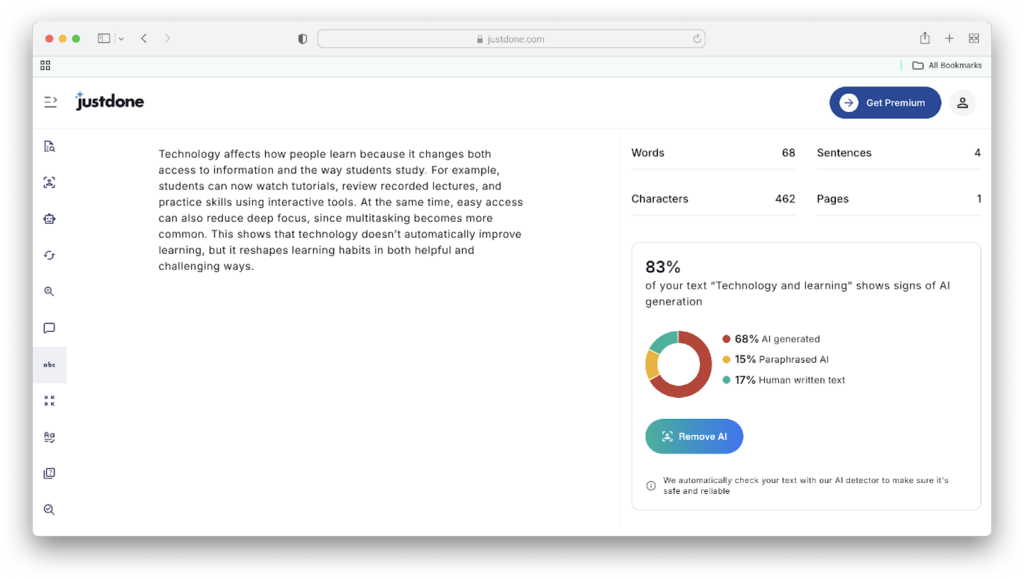This screenshot has width=1024, height=579.
Task: Open the chat bubble sidebar icon
Action: coord(49,328)
